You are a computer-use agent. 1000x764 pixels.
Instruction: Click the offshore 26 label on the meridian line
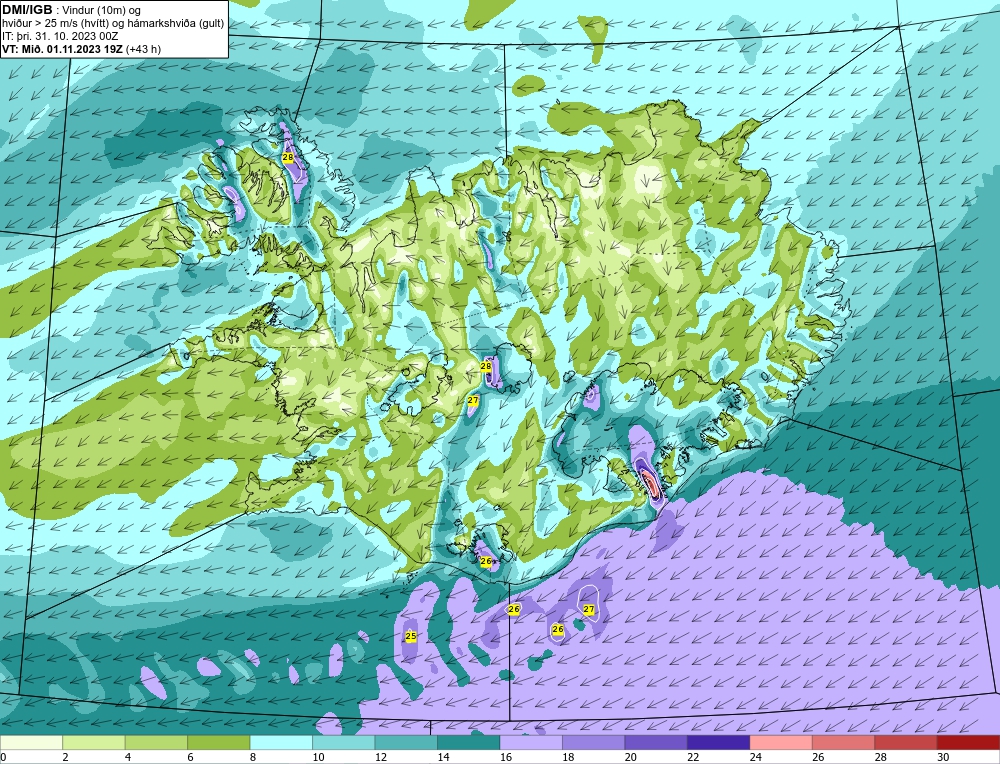tap(513, 609)
